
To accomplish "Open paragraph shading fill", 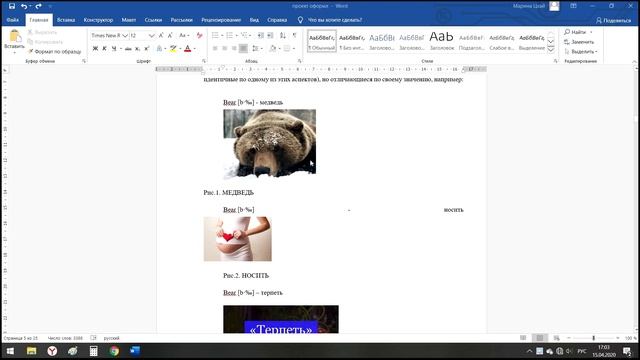I will 273,49.
